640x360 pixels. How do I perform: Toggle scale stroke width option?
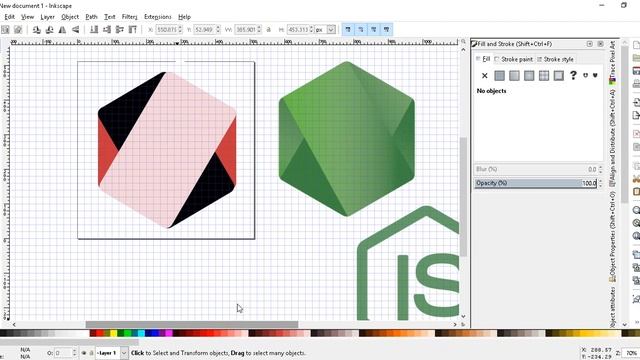coord(348,29)
